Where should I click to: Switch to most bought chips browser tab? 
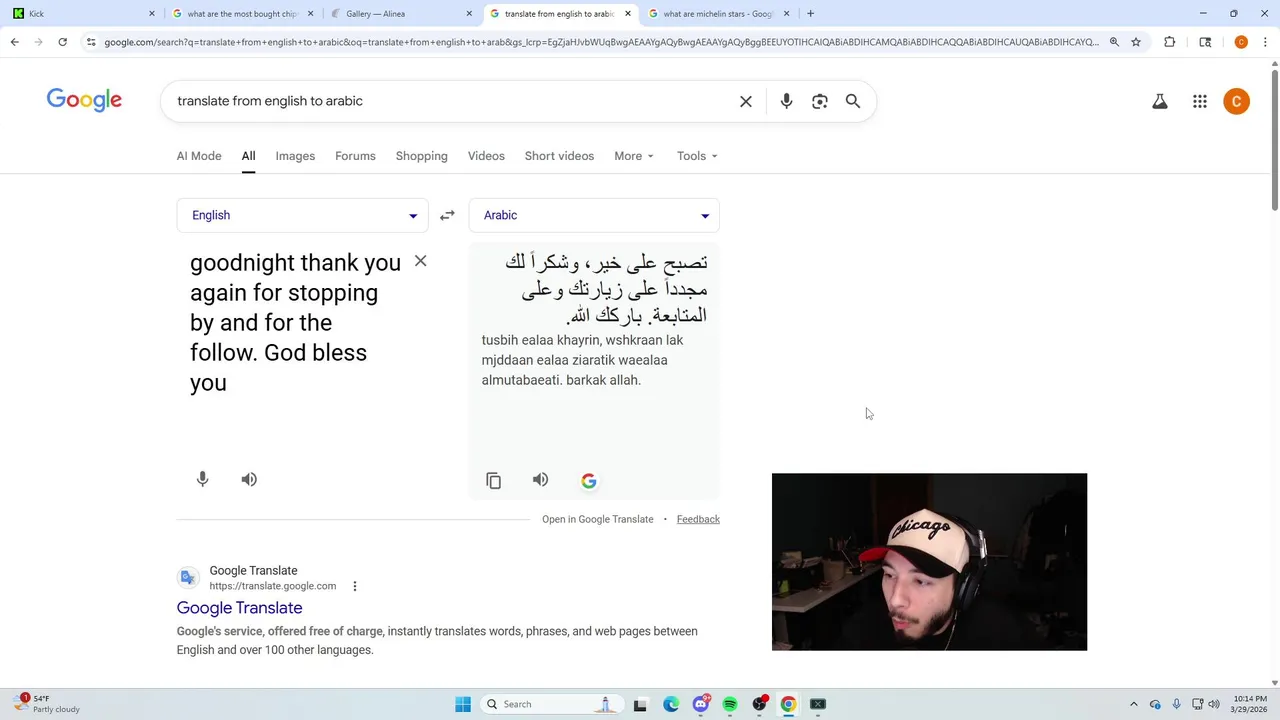tap(242, 14)
